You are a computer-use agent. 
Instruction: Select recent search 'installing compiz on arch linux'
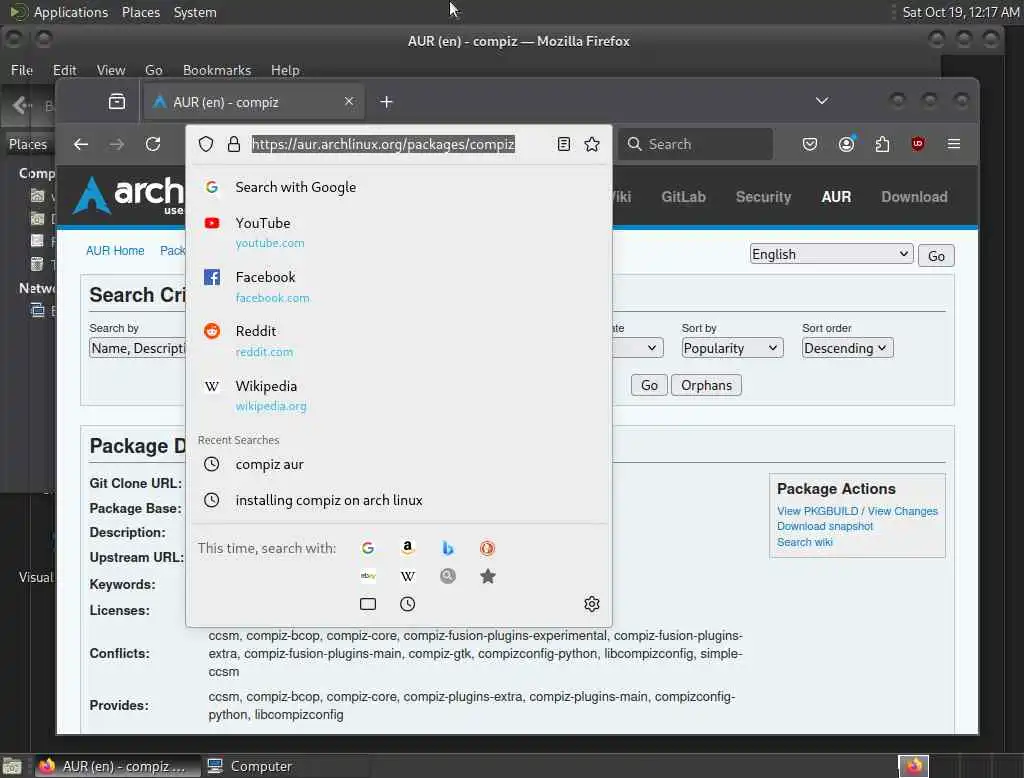click(398, 500)
